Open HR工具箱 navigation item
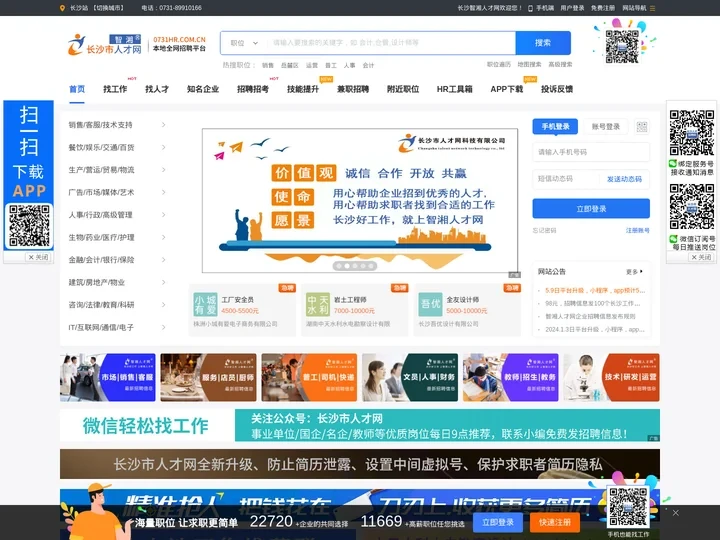This screenshot has height=540, width=720. 455,89
